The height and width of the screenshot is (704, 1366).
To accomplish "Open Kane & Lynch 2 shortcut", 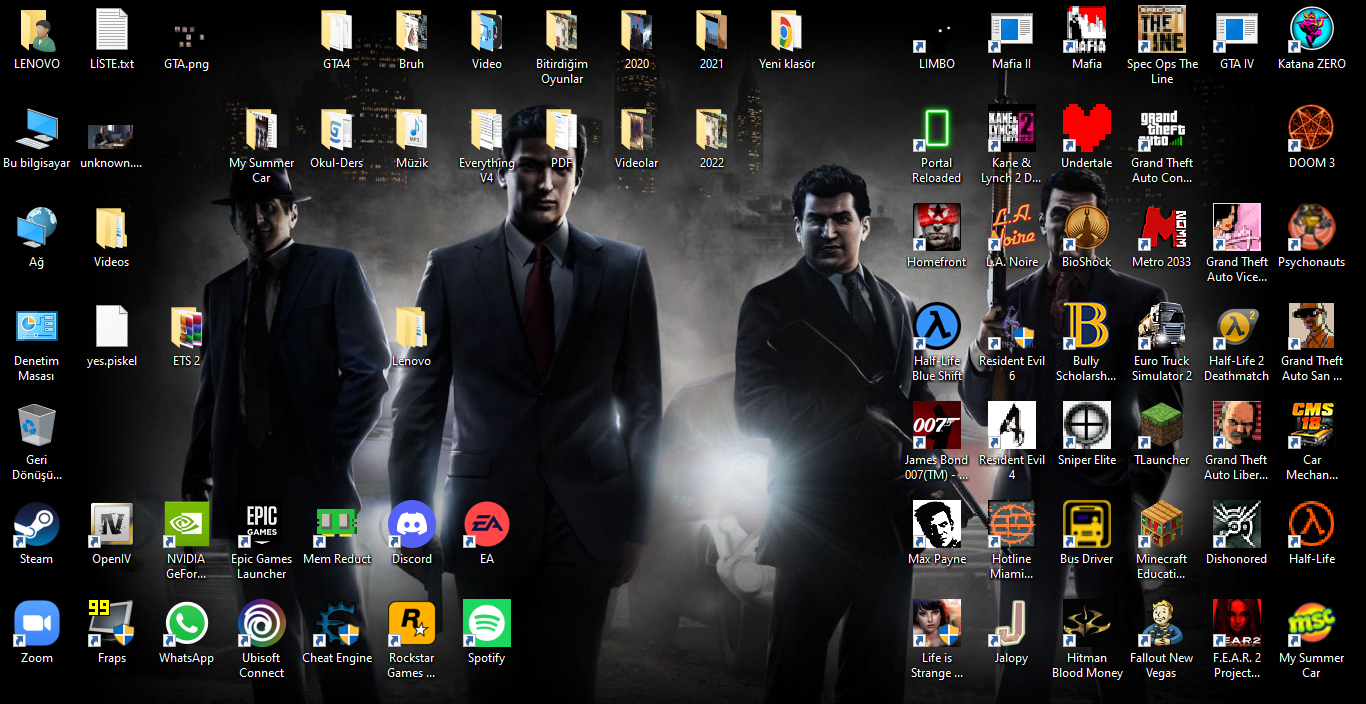I will point(1012,129).
